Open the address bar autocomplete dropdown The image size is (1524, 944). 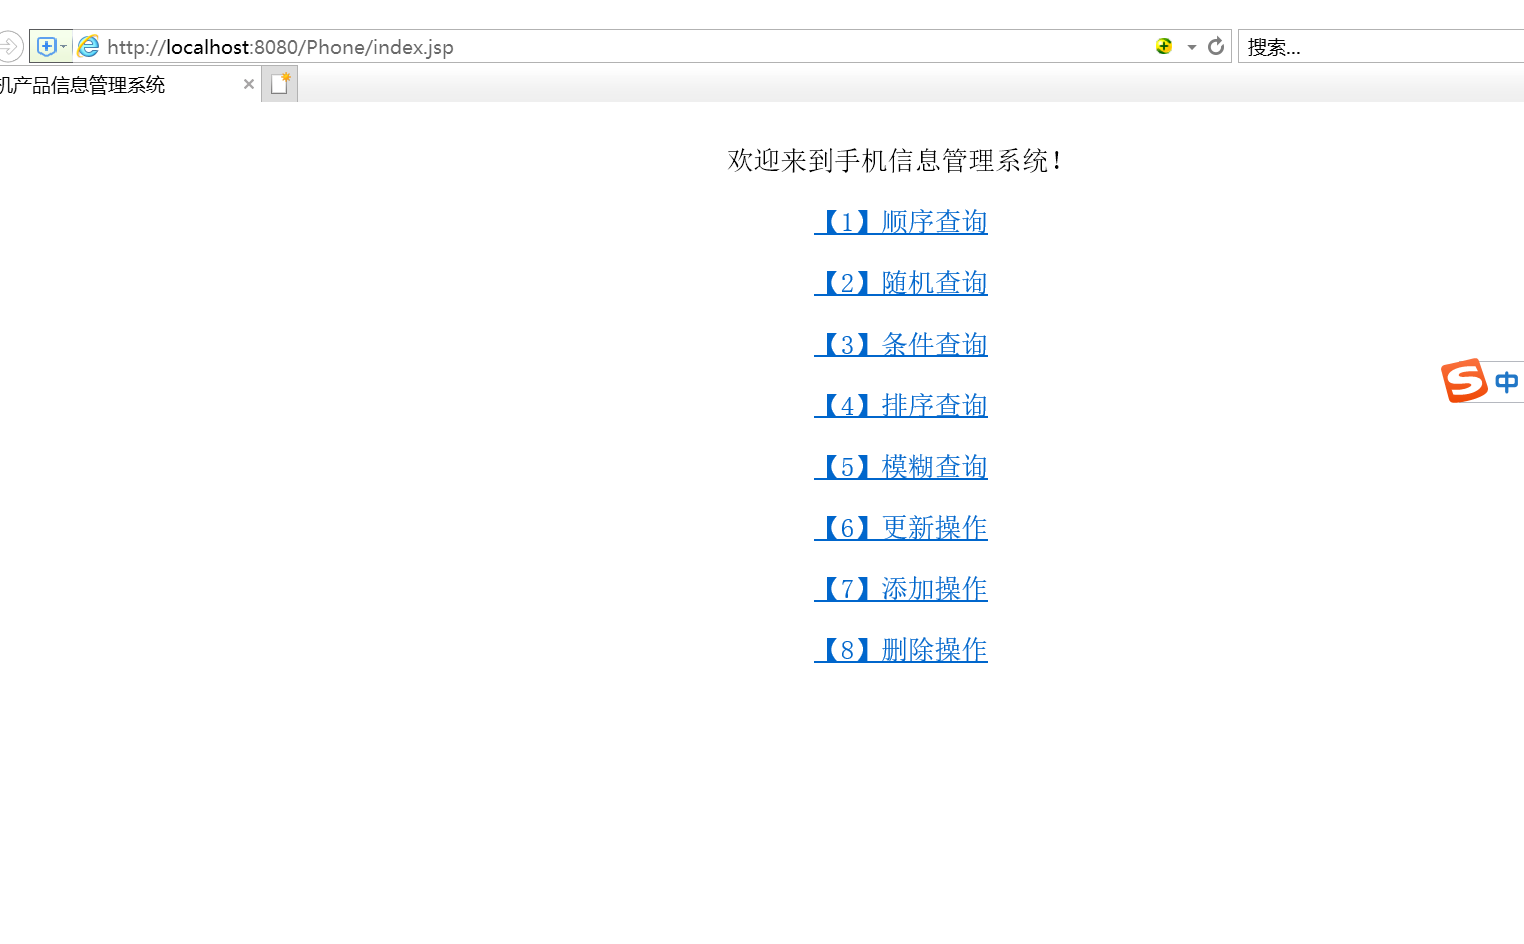[1190, 46]
